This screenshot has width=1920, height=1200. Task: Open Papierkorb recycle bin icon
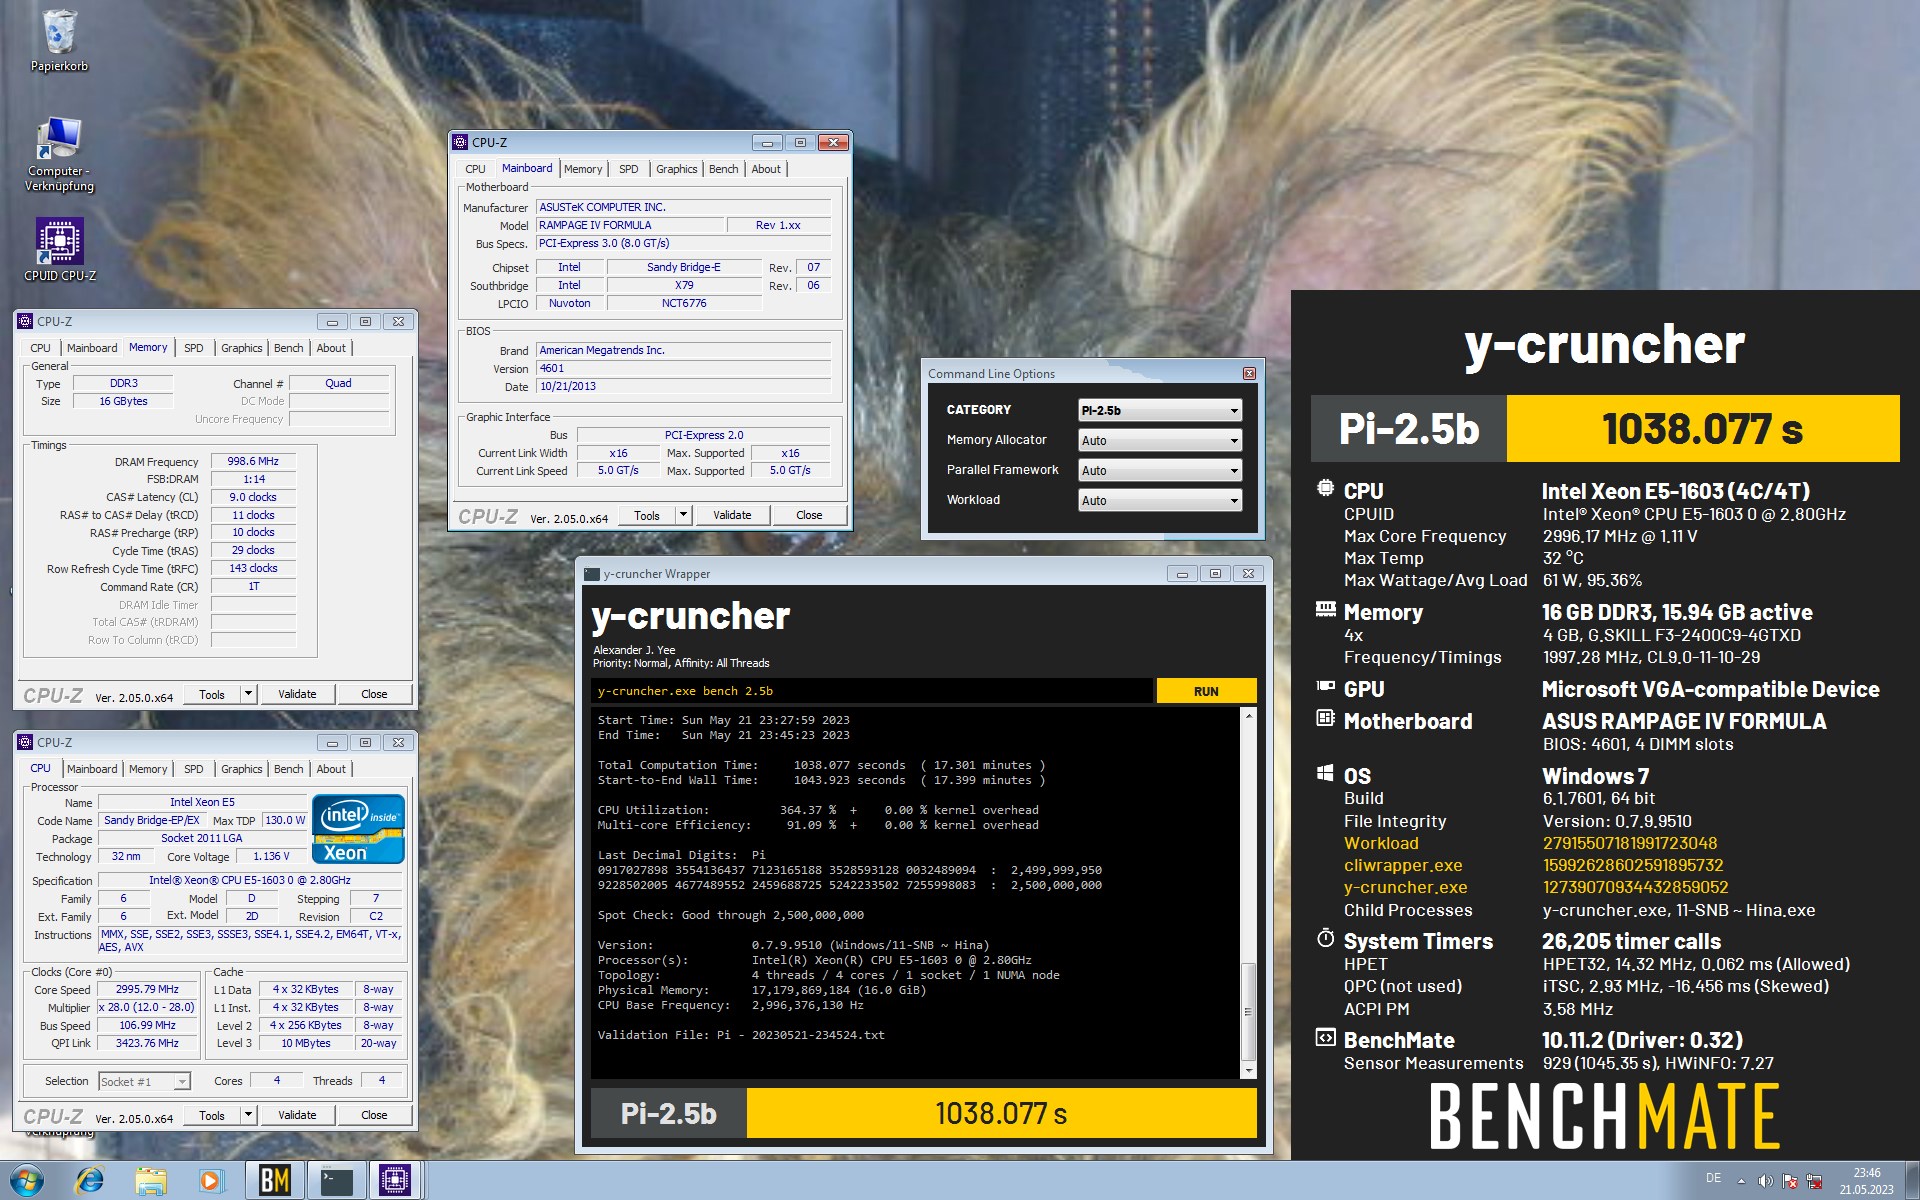click(x=59, y=40)
